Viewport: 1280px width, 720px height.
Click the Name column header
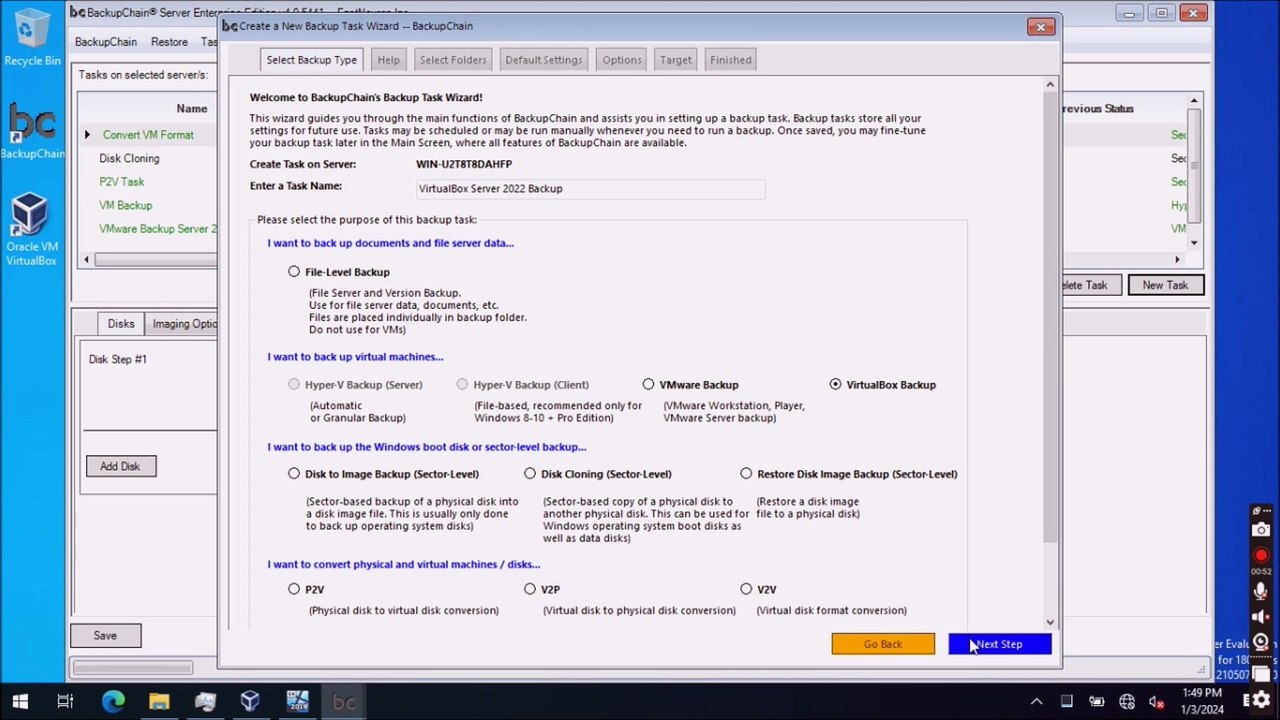(x=192, y=108)
